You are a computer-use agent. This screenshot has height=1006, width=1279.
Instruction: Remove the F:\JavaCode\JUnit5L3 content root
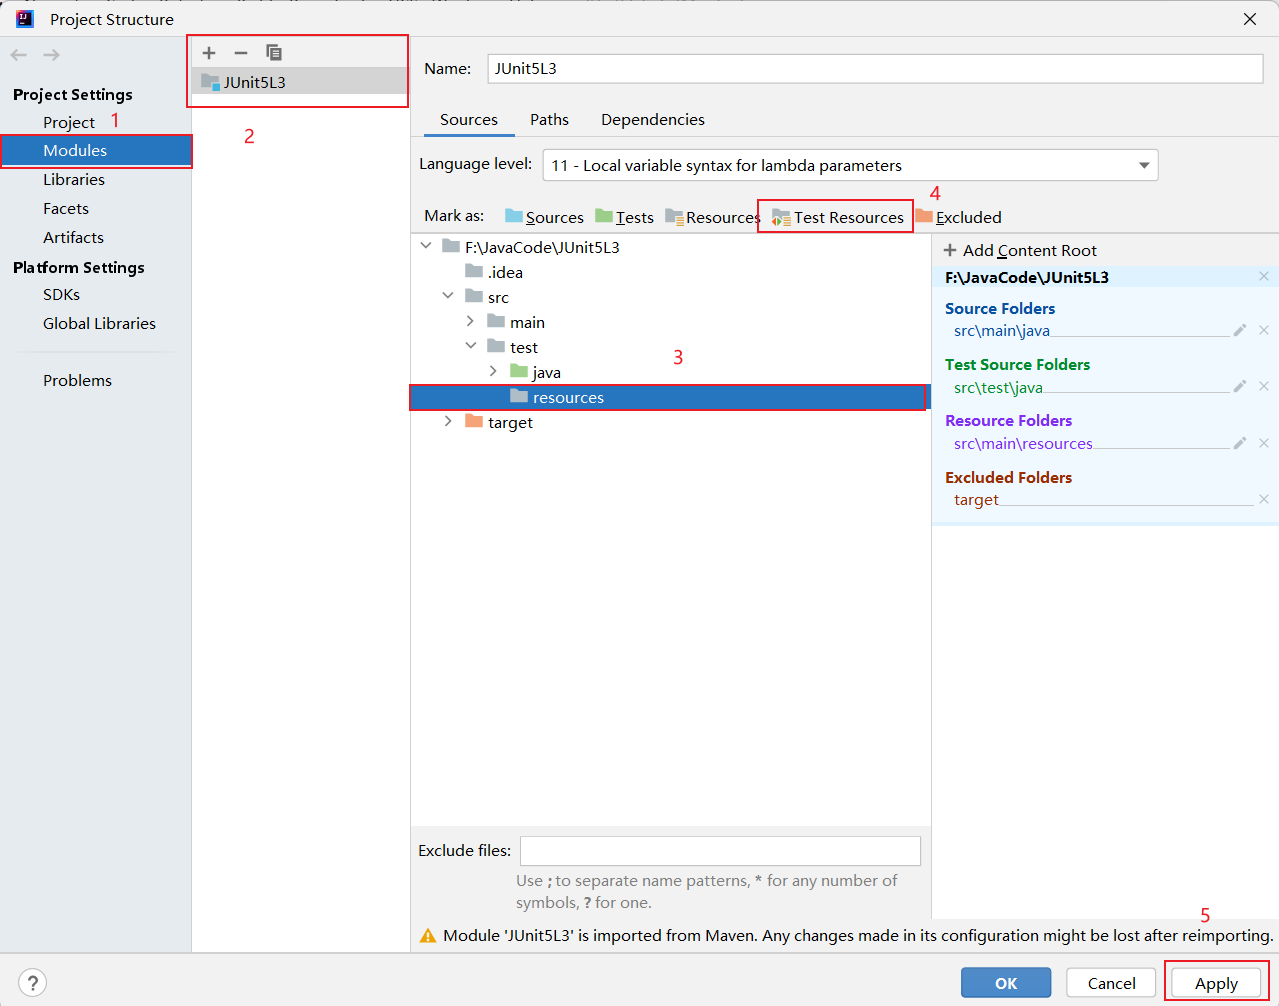[1264, 277]
